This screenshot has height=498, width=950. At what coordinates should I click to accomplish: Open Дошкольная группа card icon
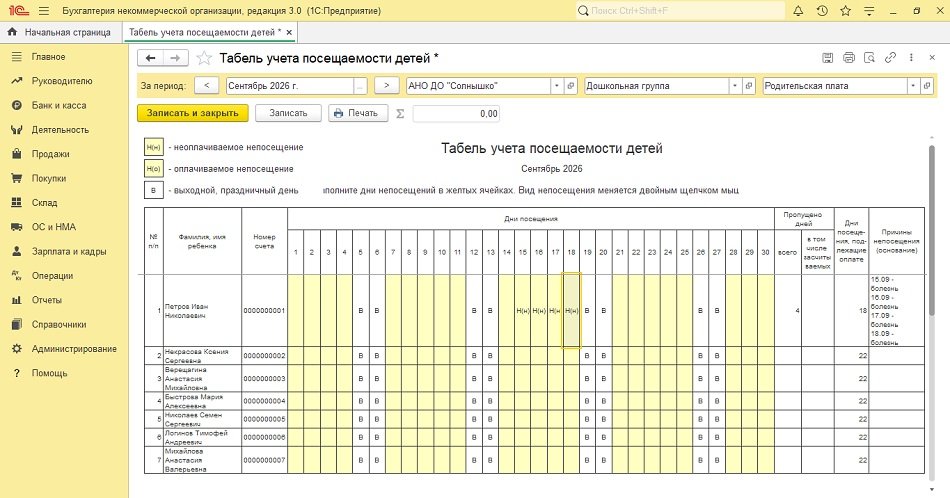749,86
